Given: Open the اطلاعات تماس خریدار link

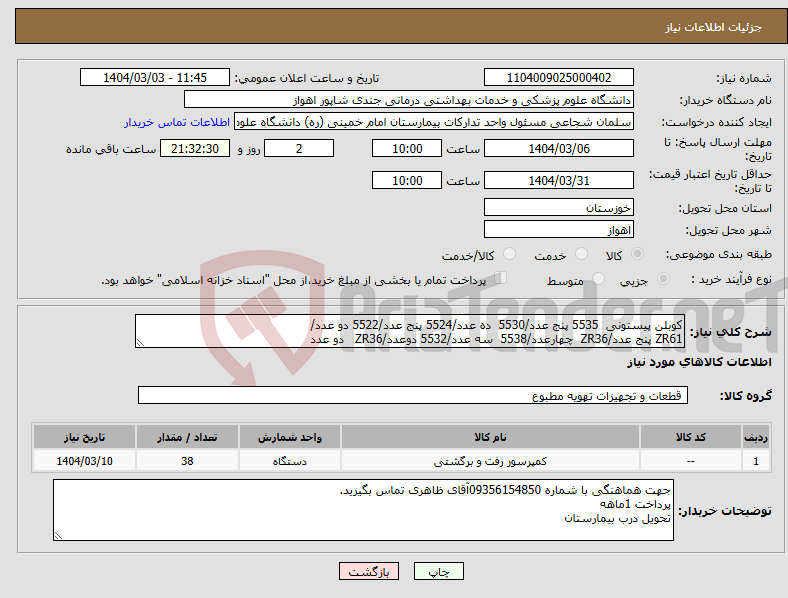Looking at the screenshot, I should pos(177,122).
